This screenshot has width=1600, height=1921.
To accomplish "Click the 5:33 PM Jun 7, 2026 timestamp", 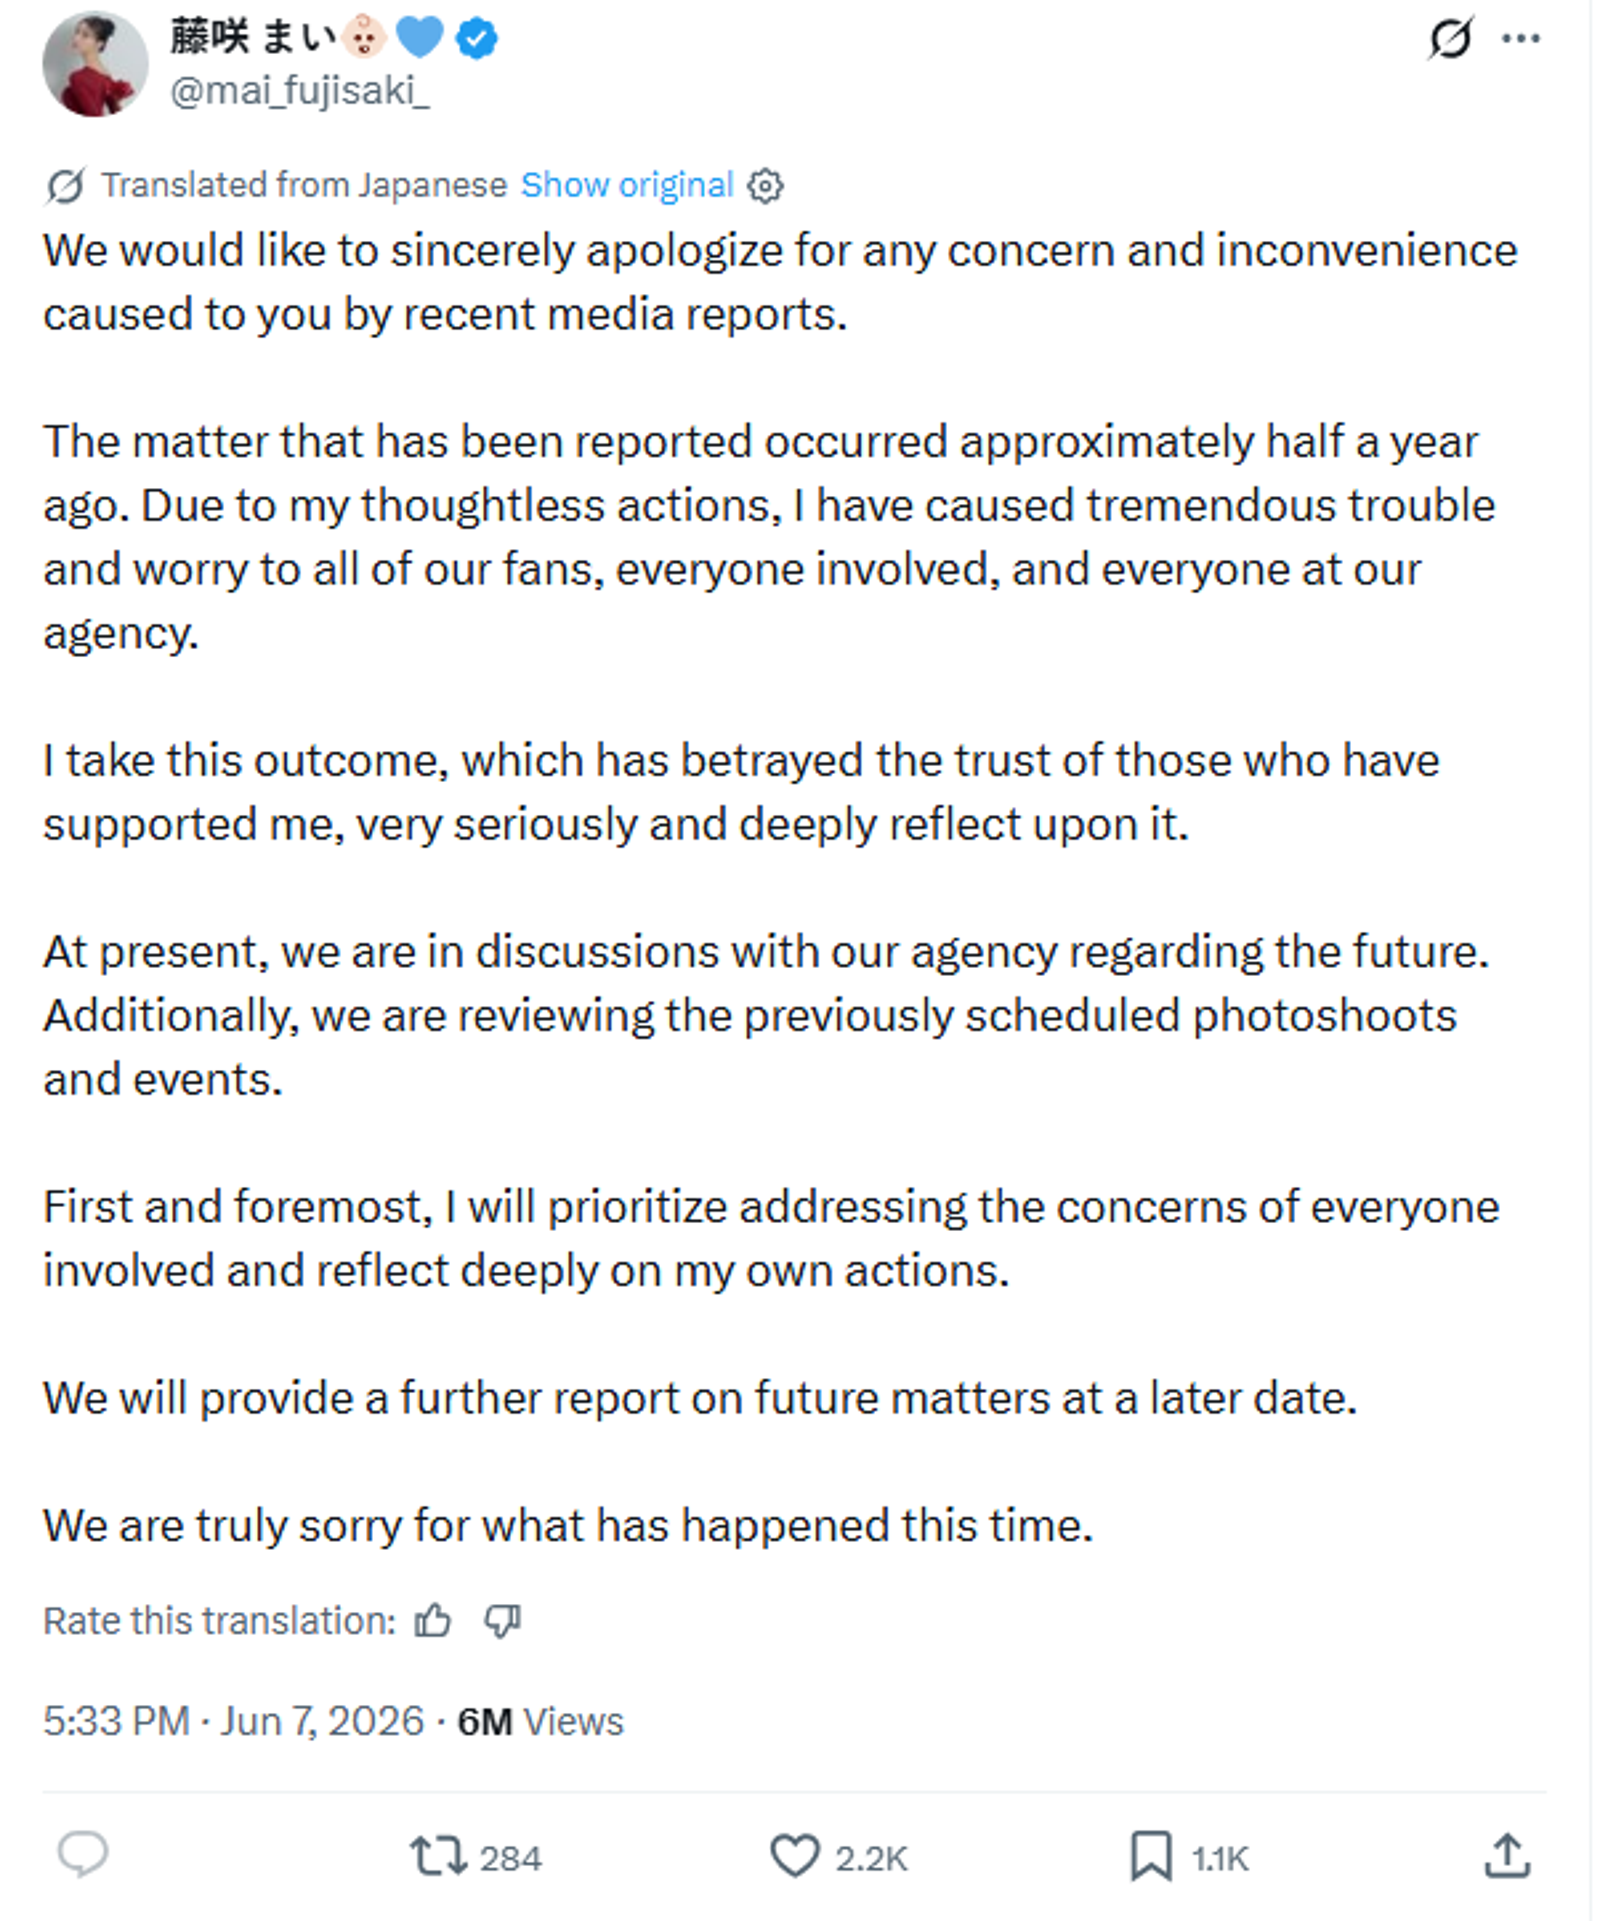I will click(234, 1721).
